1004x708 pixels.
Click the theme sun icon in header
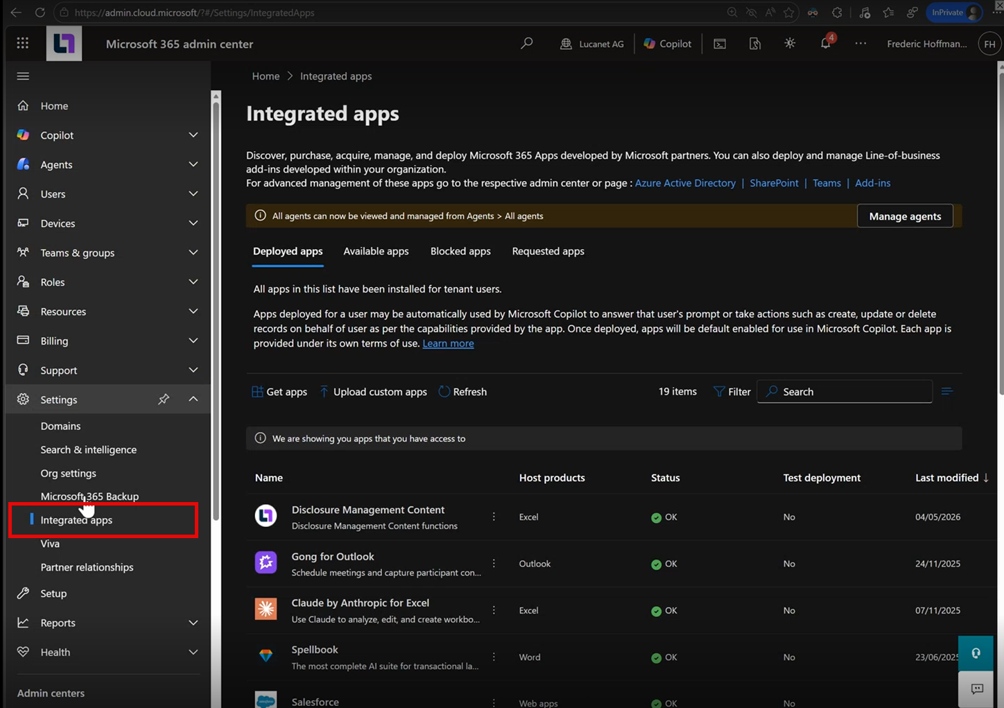pyautogui.click(x=789, y=44)
